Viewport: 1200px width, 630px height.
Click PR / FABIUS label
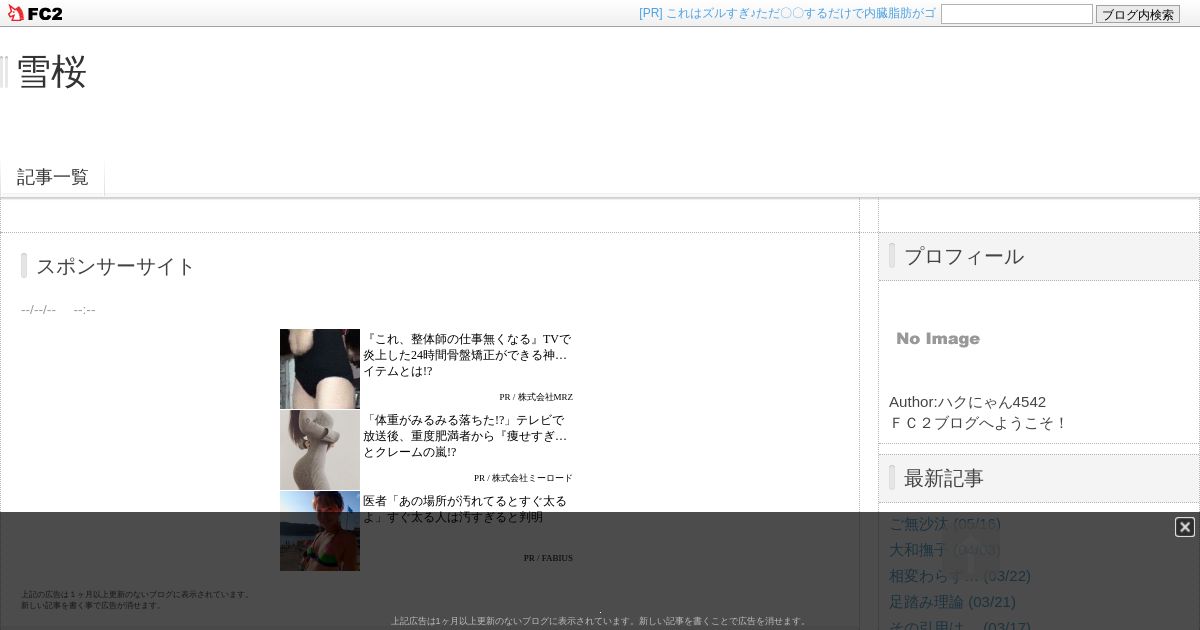[548, 558]
